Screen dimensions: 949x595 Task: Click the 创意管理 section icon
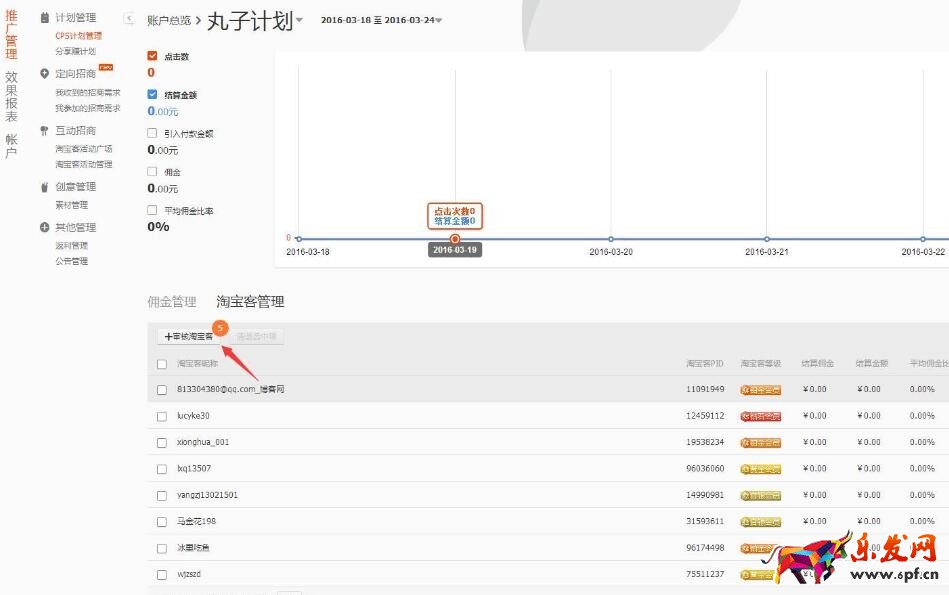pyautogui.click(x=44, y=187)
